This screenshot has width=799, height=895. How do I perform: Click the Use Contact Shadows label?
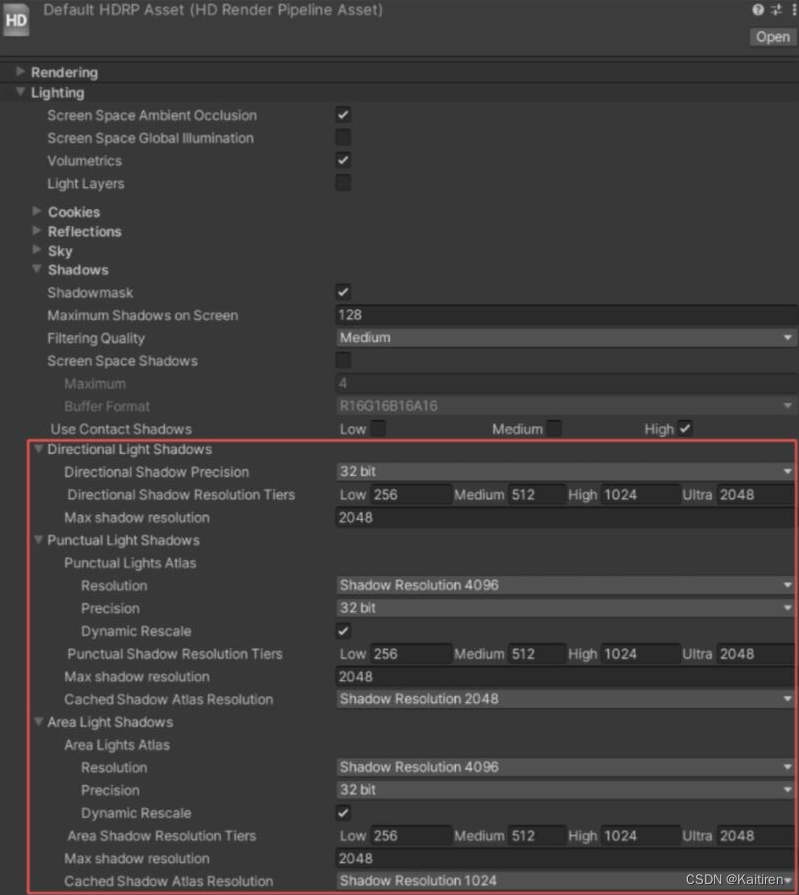pos(121,429)
